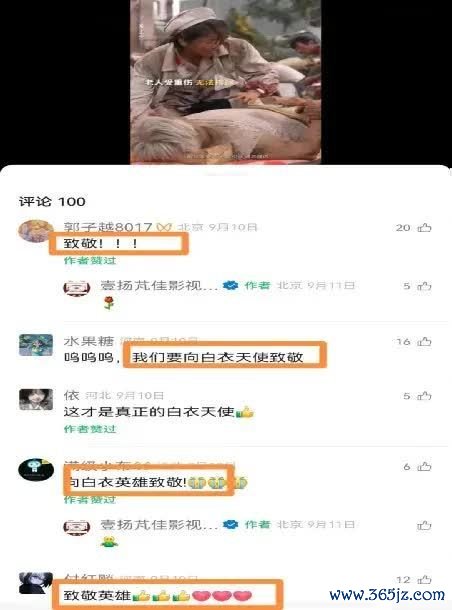This screenshot has height=610, width=452.
Task: Like the comment by 郭子越8017
Action: pyautogui.click(x=424, y=227)
